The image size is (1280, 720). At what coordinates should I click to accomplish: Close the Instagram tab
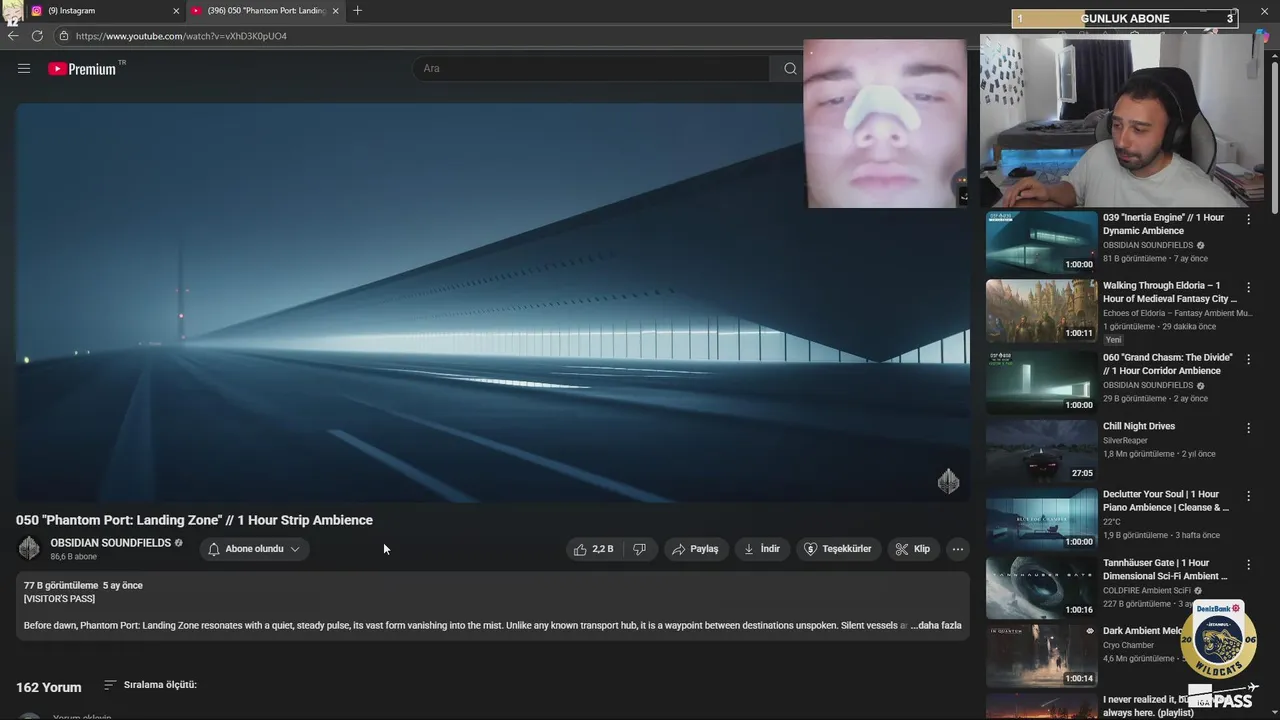176,11
